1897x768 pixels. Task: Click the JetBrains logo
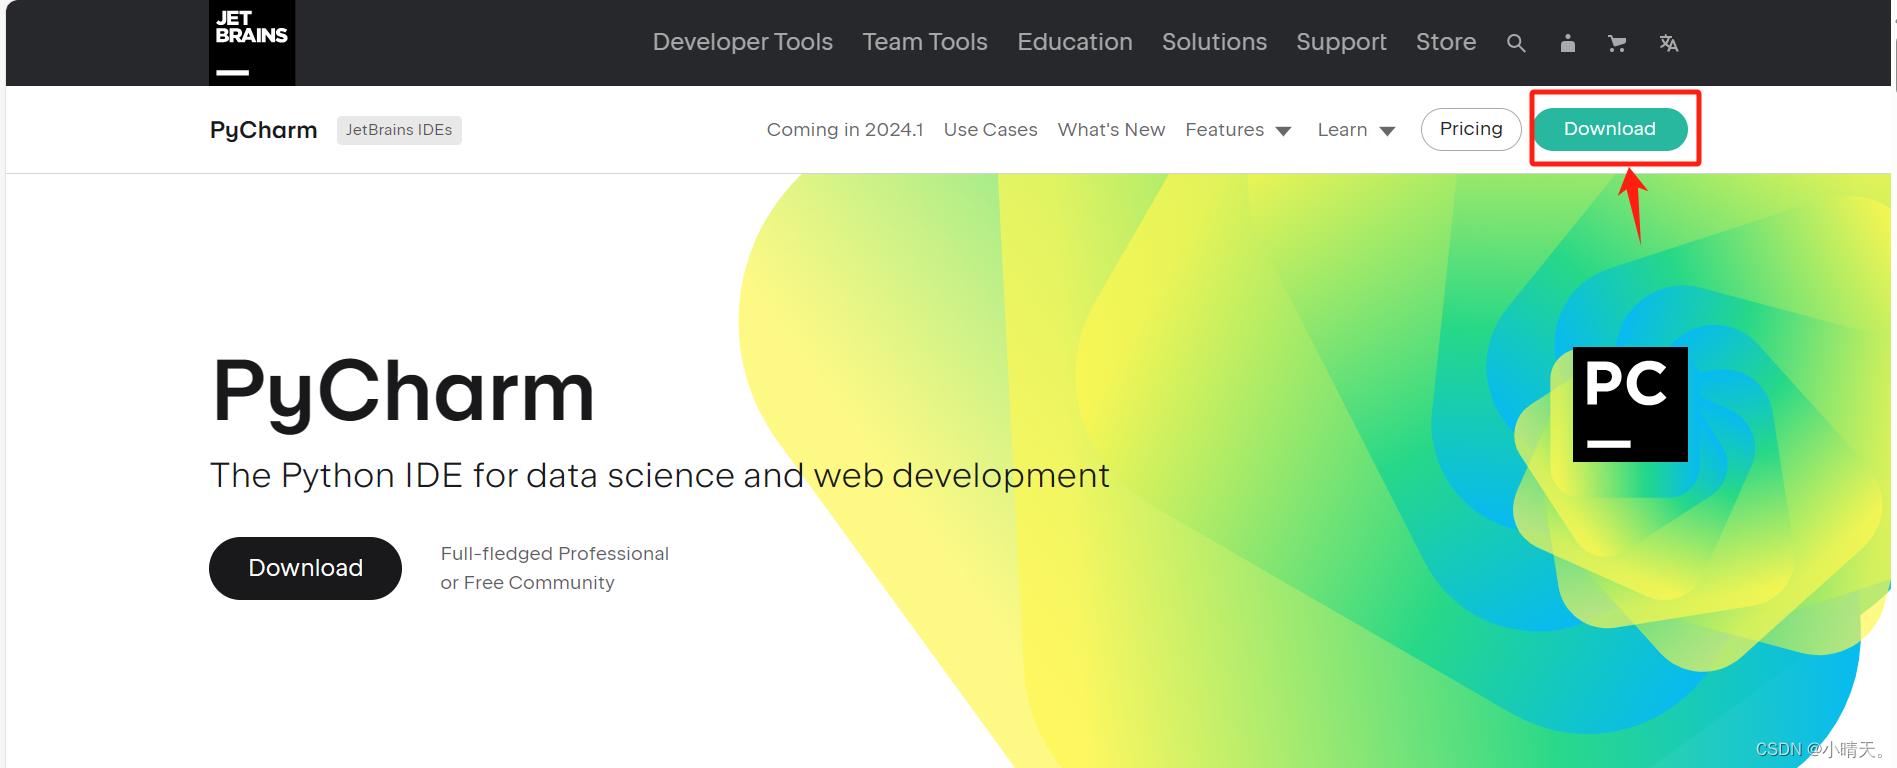coord(252,43)
